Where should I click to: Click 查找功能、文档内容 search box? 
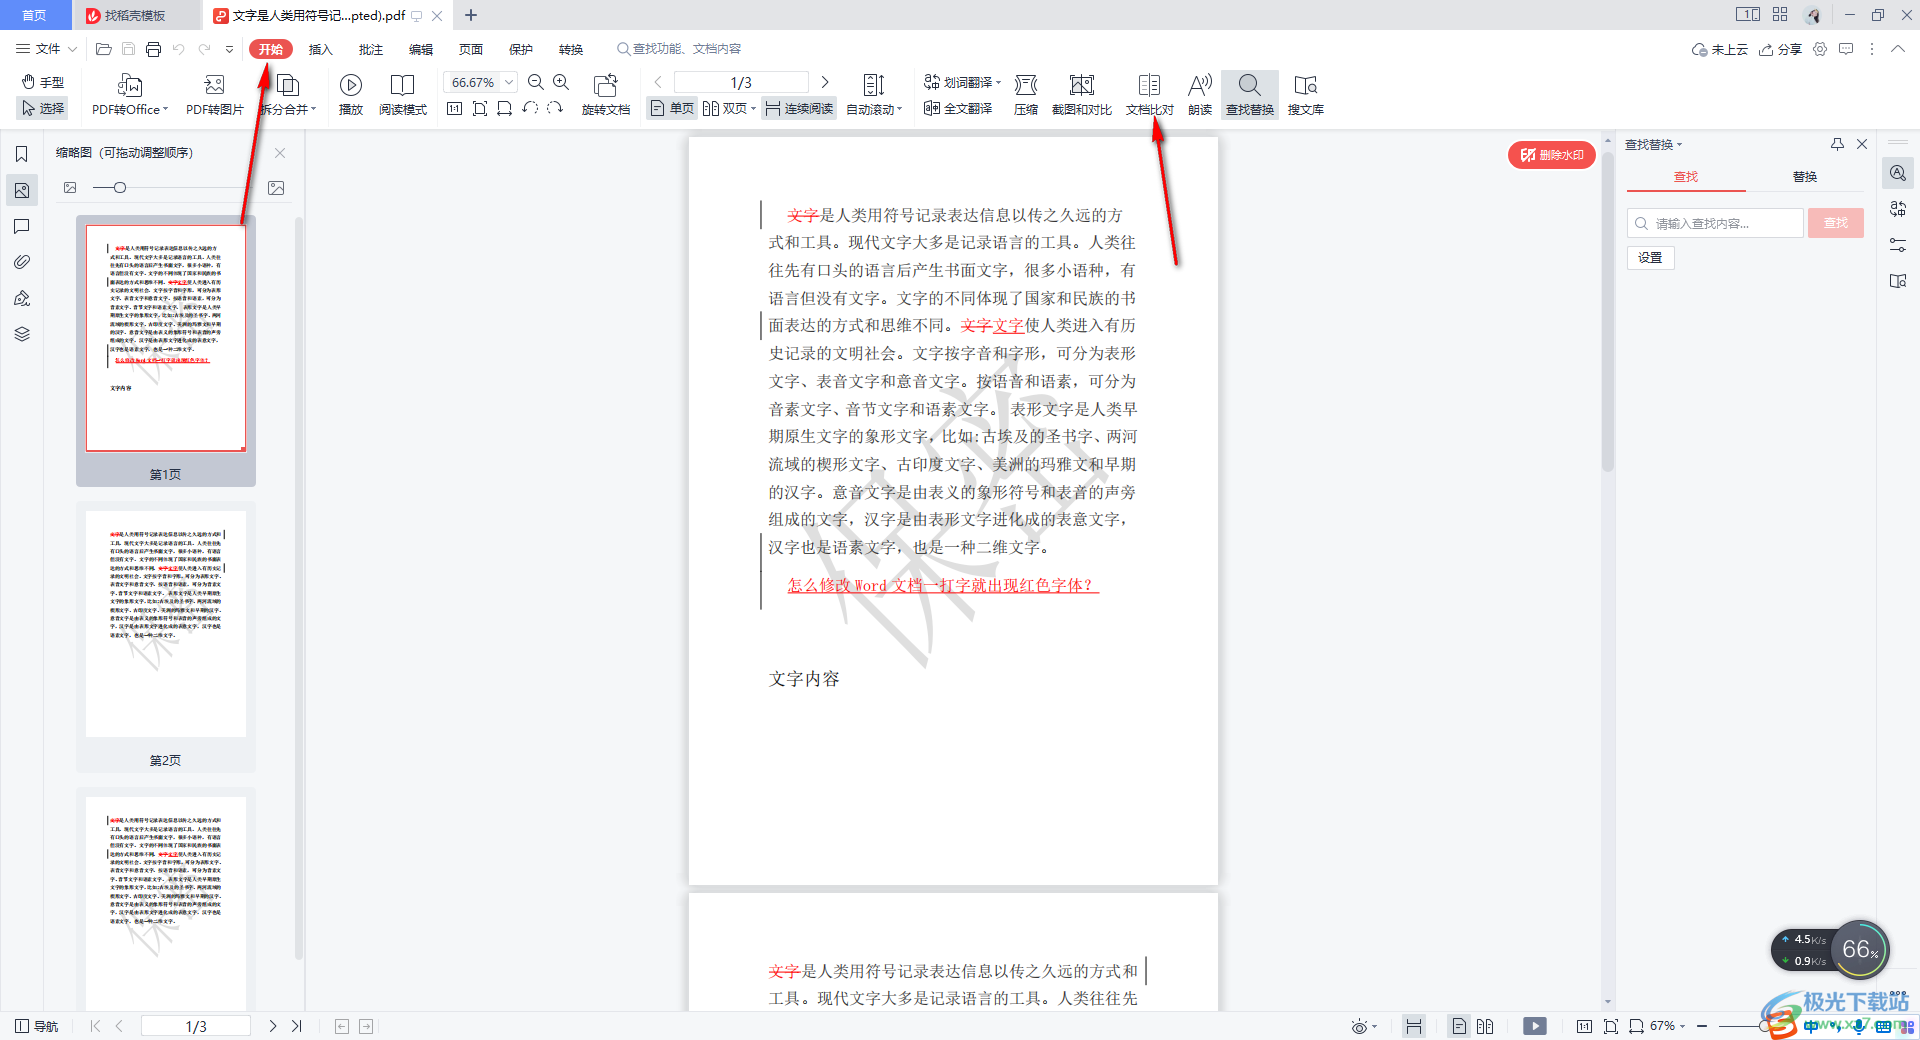click(x=680, y=49)
